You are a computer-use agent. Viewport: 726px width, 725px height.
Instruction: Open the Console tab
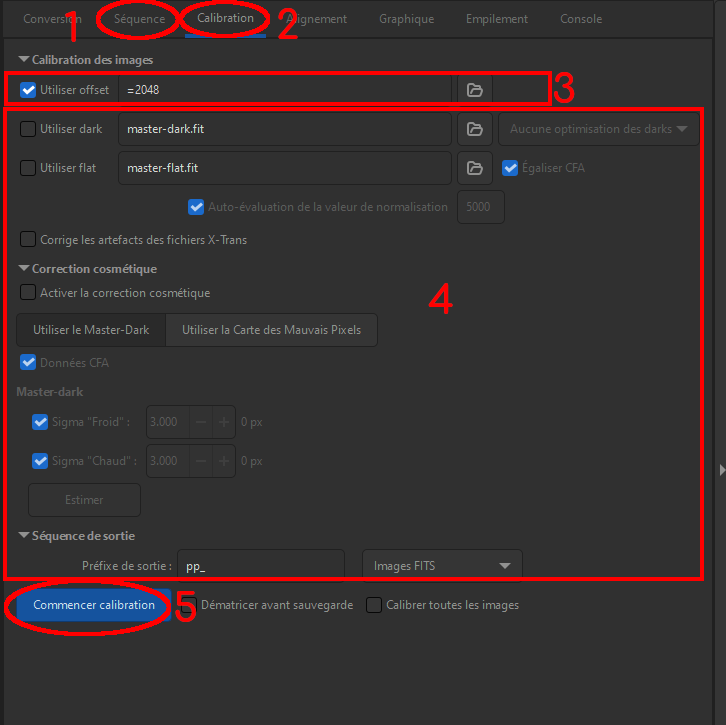click(x=581, y=19)
